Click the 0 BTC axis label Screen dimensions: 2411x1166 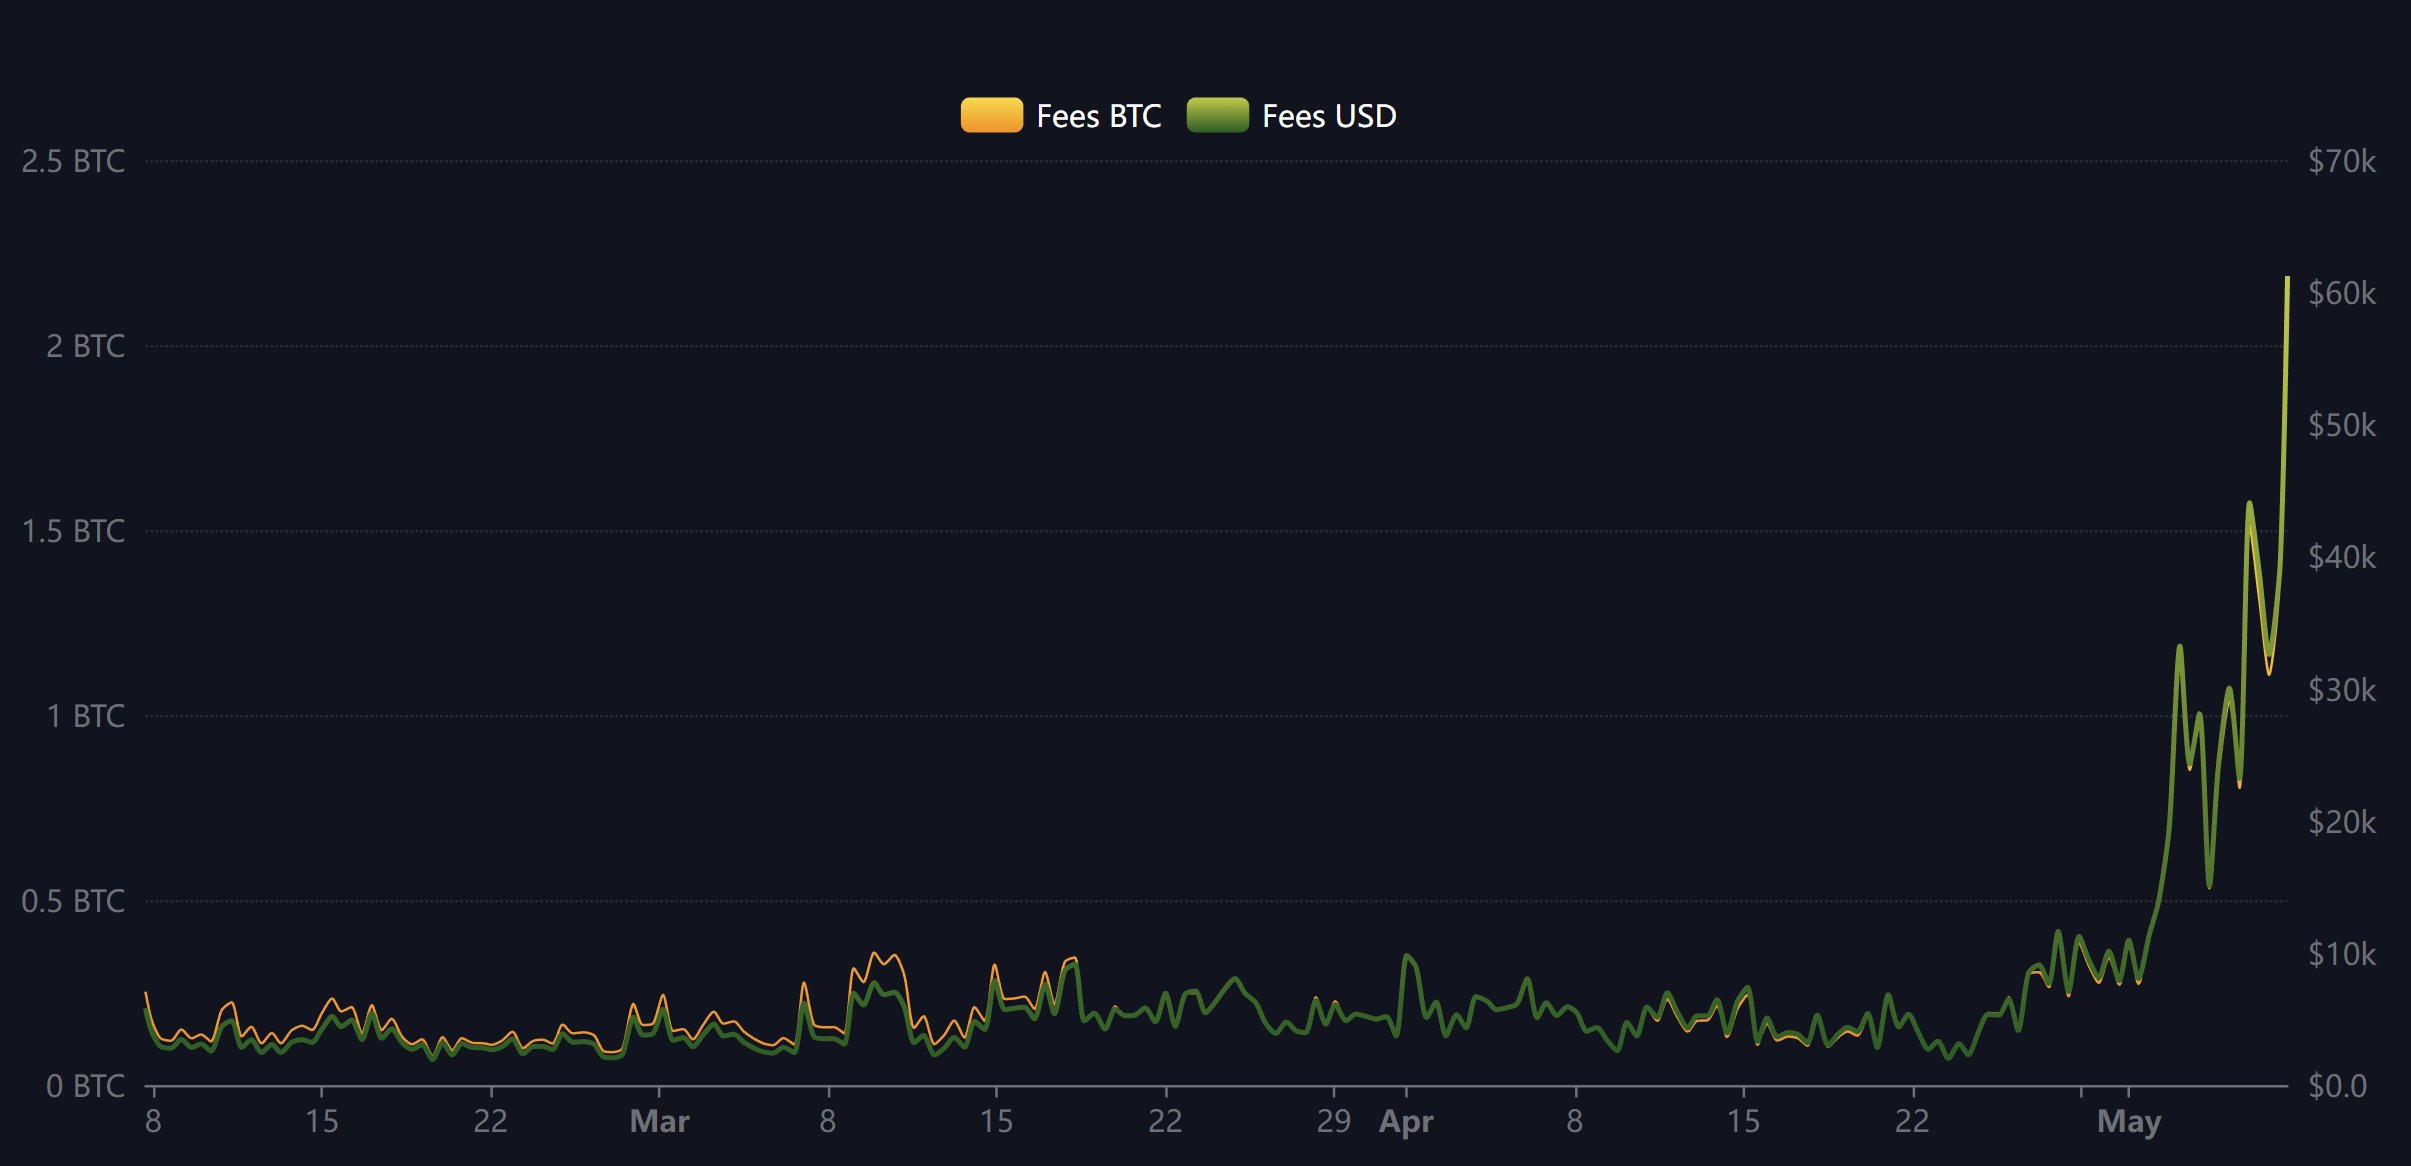(85, 1086)
